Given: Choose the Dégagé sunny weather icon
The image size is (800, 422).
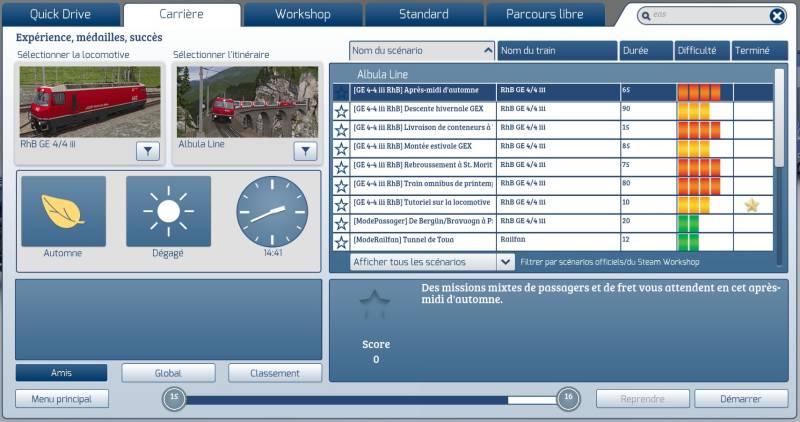Looking at the screenshot, I should coord(168,211).
